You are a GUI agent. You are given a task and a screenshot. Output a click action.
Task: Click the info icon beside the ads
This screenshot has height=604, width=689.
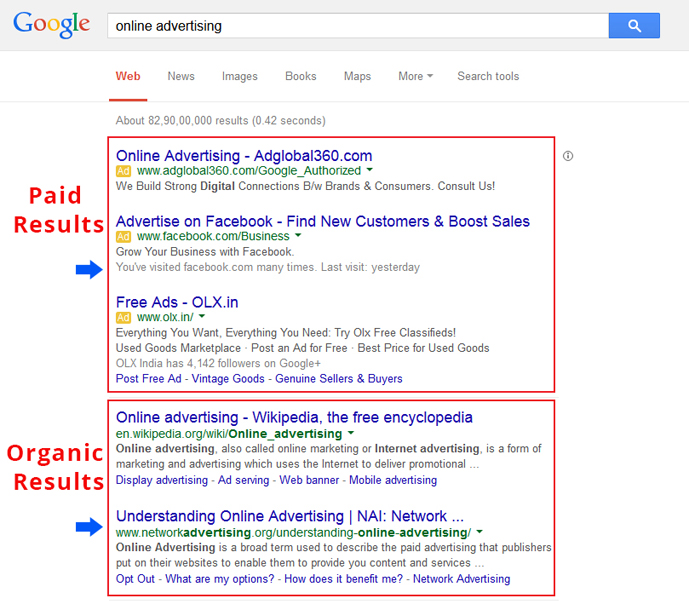[568, 156]
